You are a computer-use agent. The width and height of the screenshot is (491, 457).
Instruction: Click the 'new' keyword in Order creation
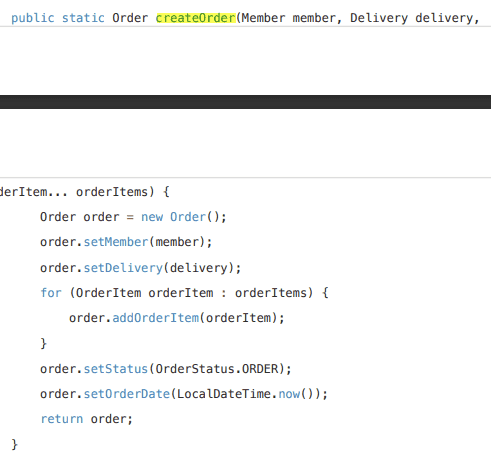click(x=152, y=217)
